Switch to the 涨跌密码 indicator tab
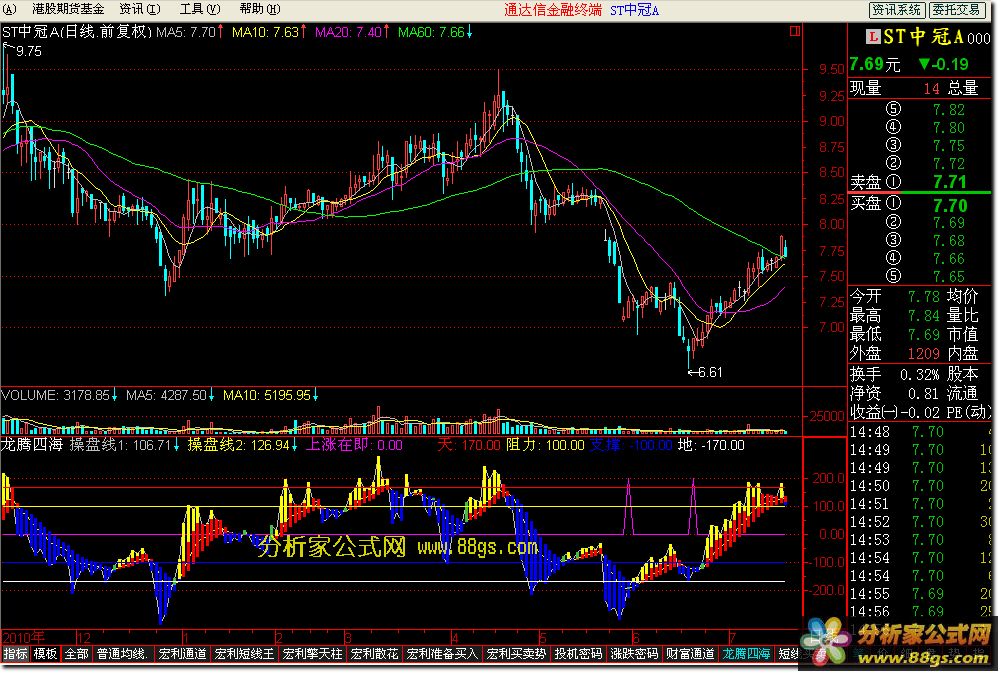1000x673 pixels. tap(634, 653)
